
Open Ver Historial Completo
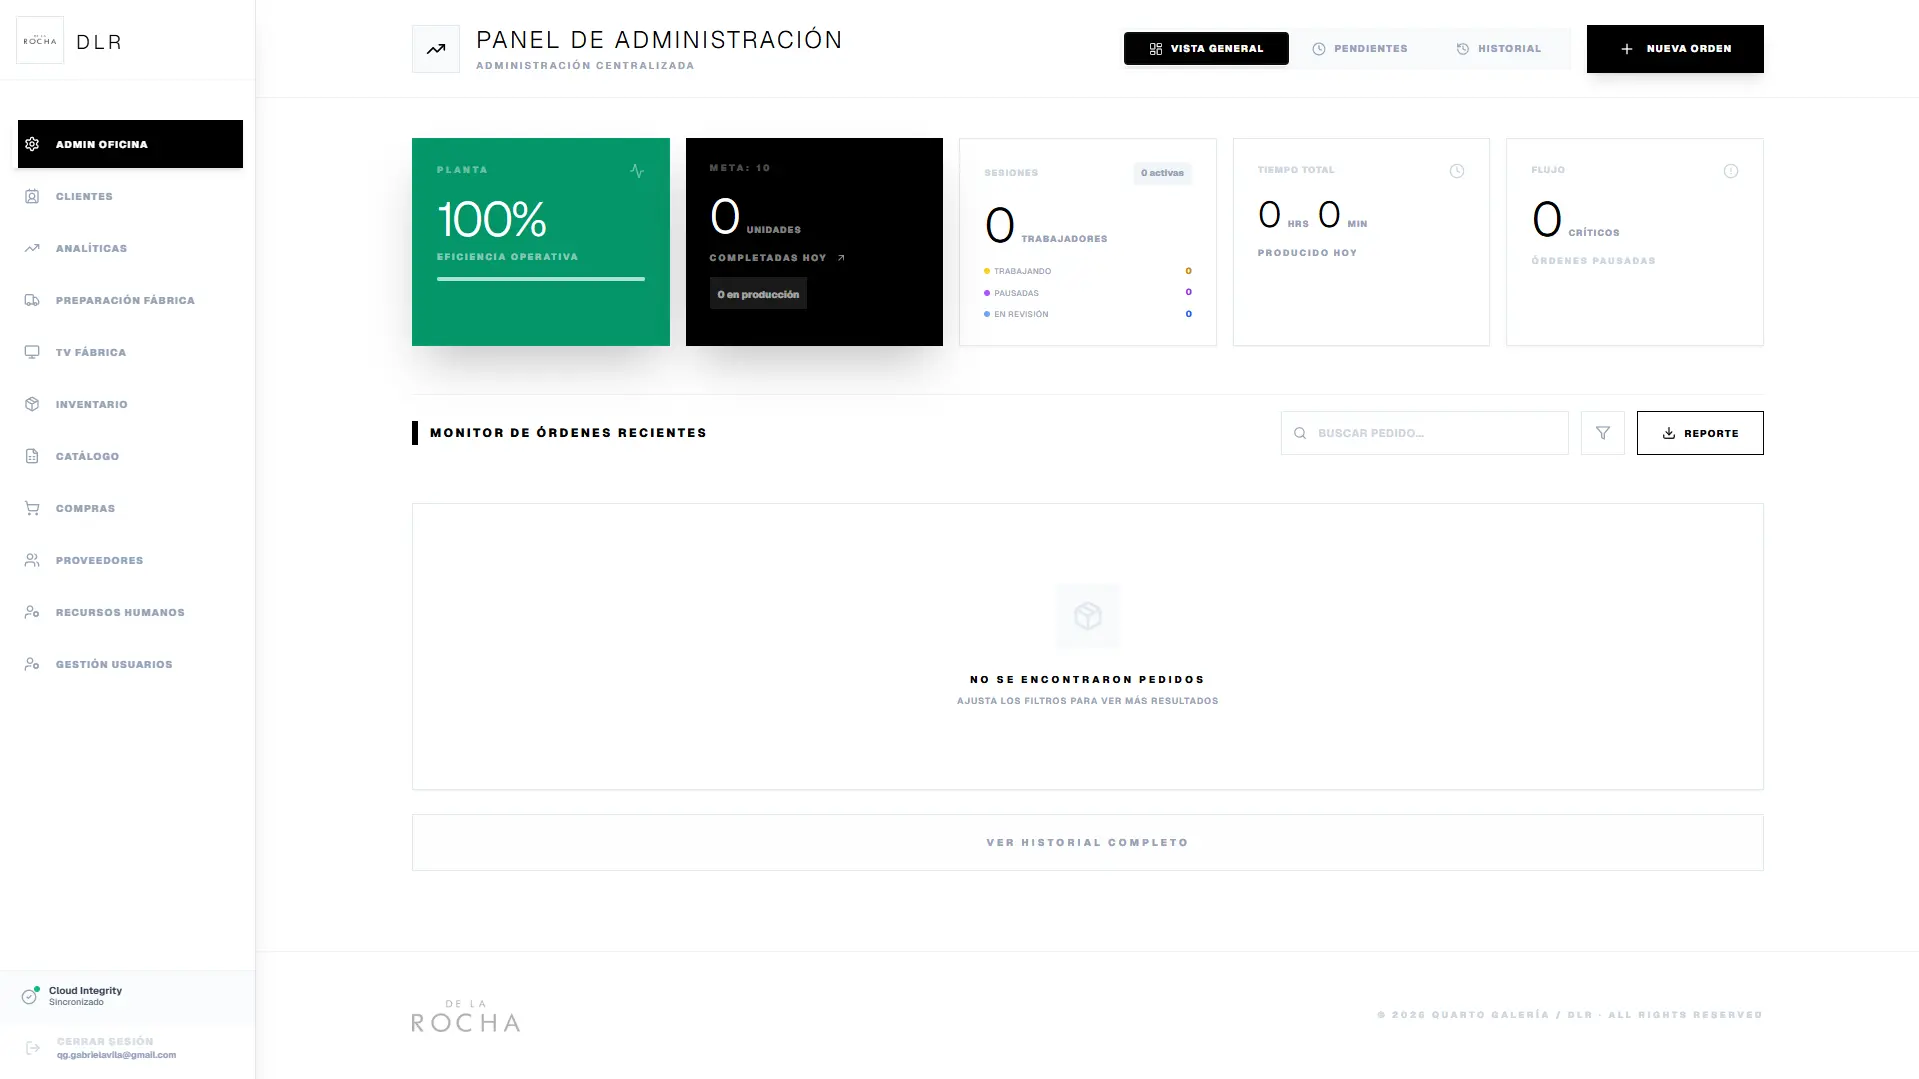click(1087, 843)
